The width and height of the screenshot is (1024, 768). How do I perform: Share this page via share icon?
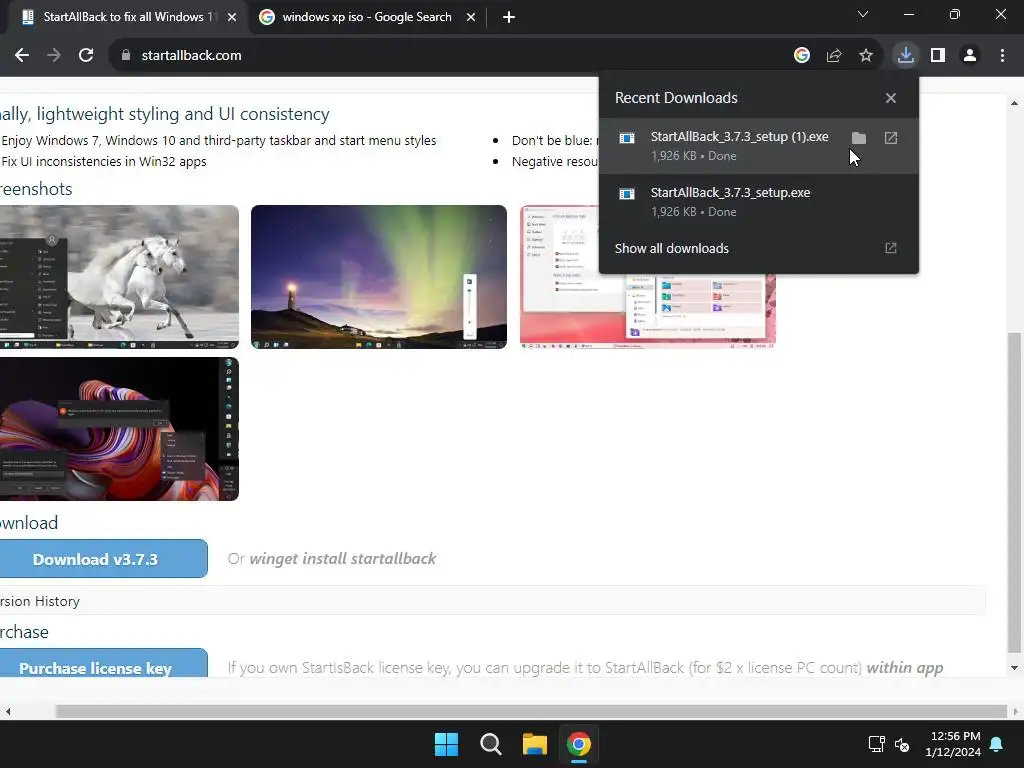click(834, 56)
